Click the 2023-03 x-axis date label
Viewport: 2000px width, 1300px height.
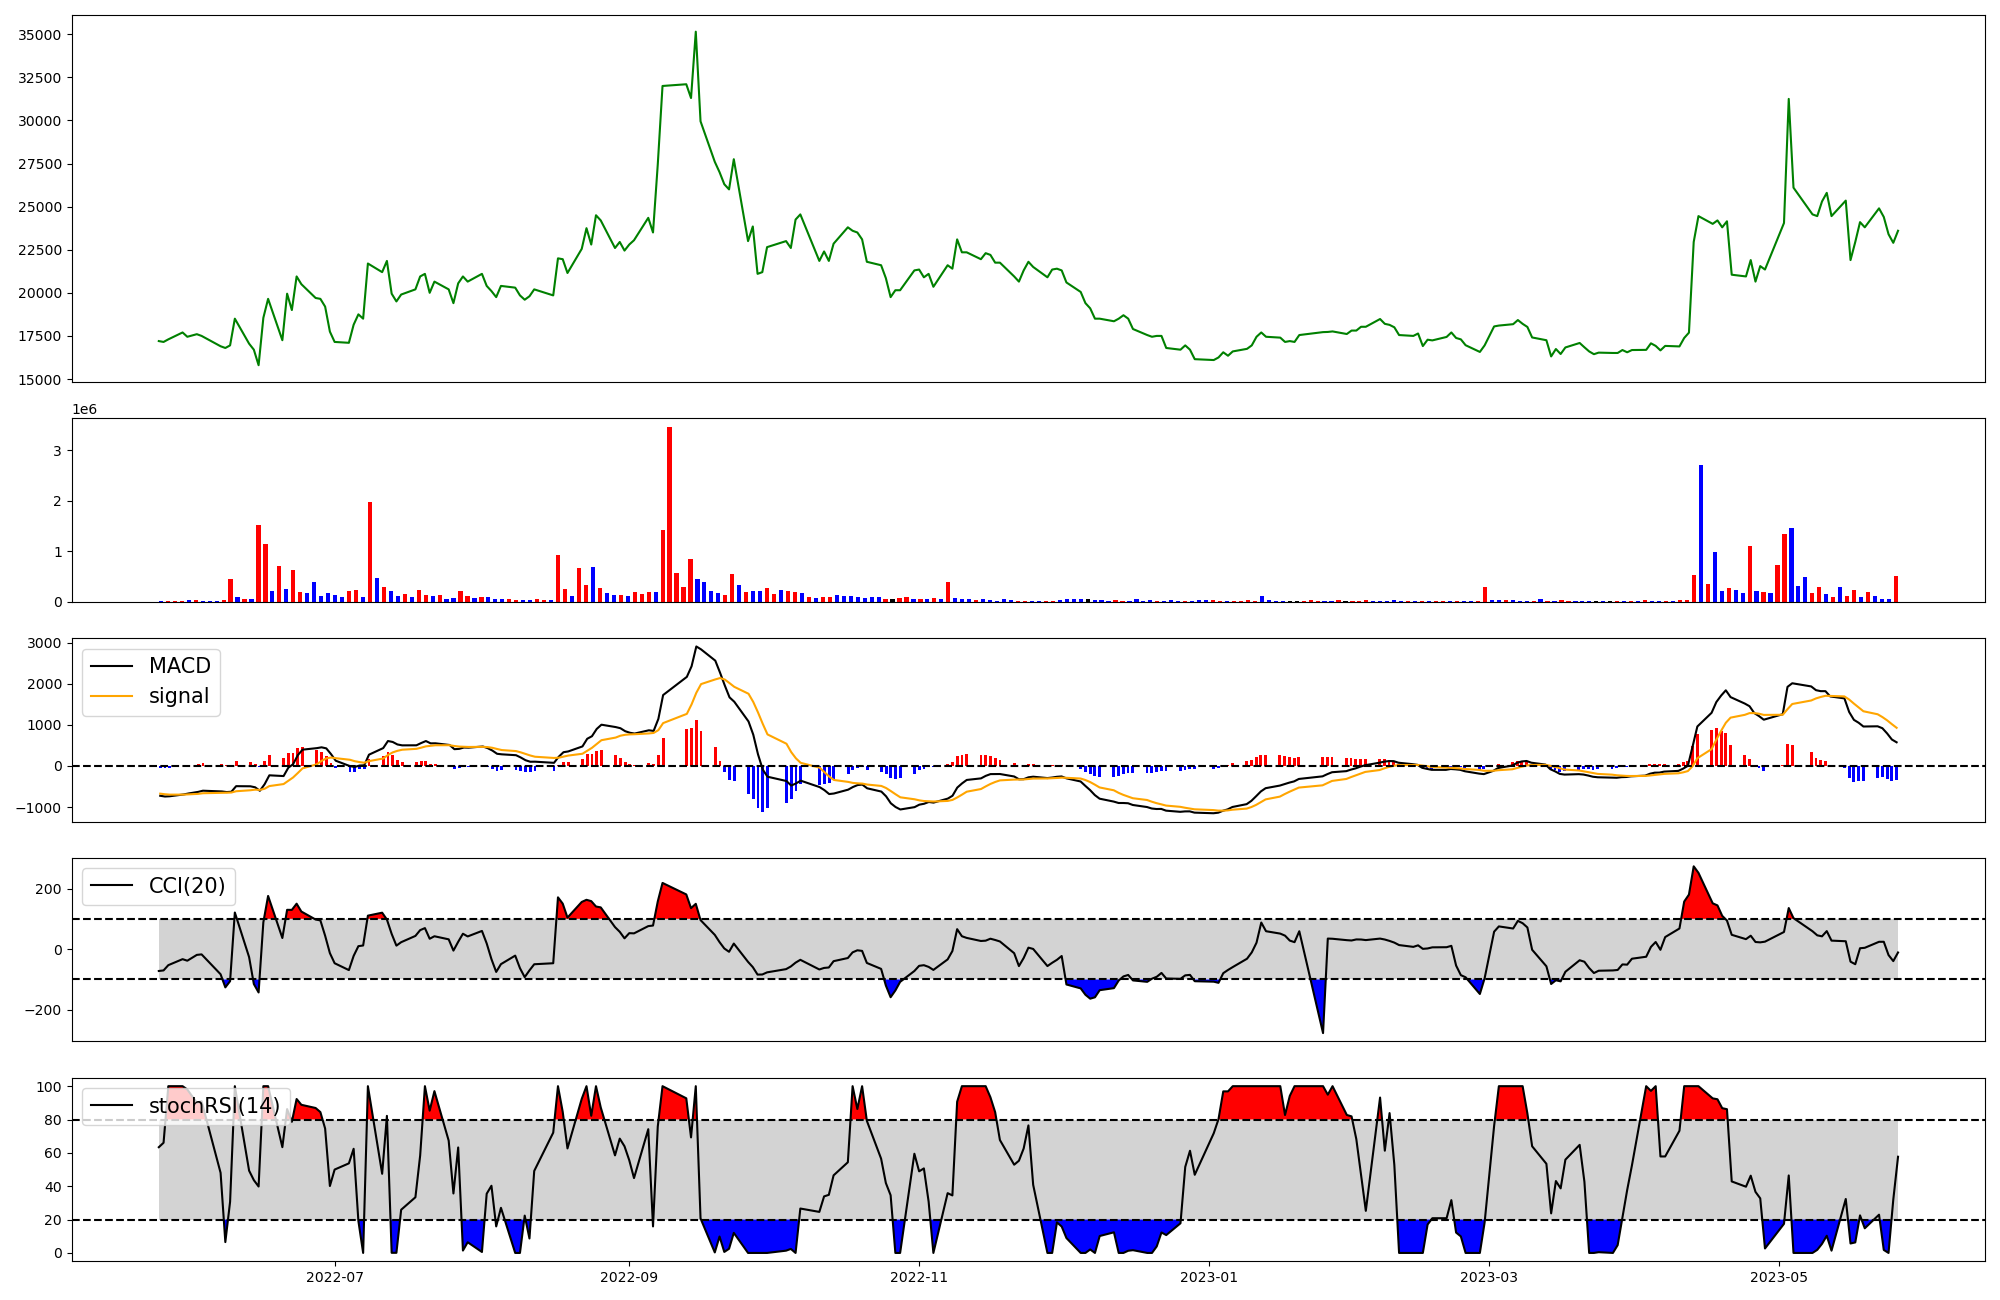[1490, 1277]
